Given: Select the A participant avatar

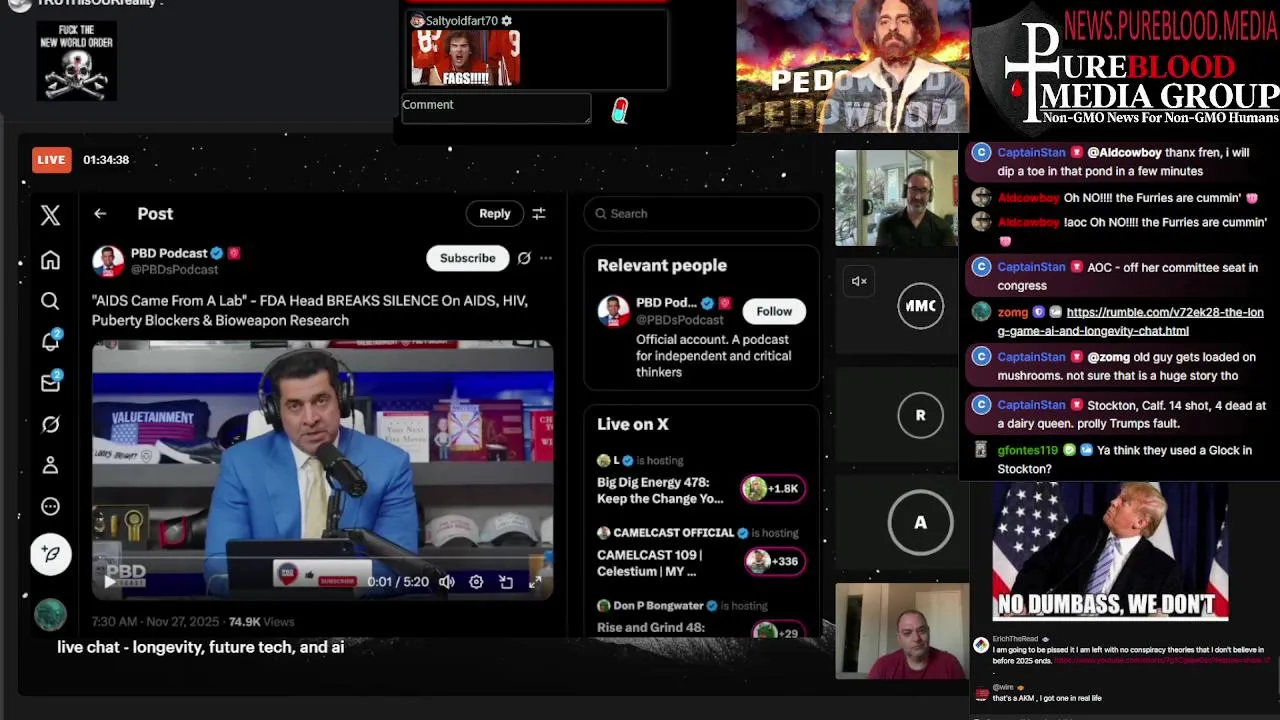Looking at the screenshot, I should (x=920, y=522).
